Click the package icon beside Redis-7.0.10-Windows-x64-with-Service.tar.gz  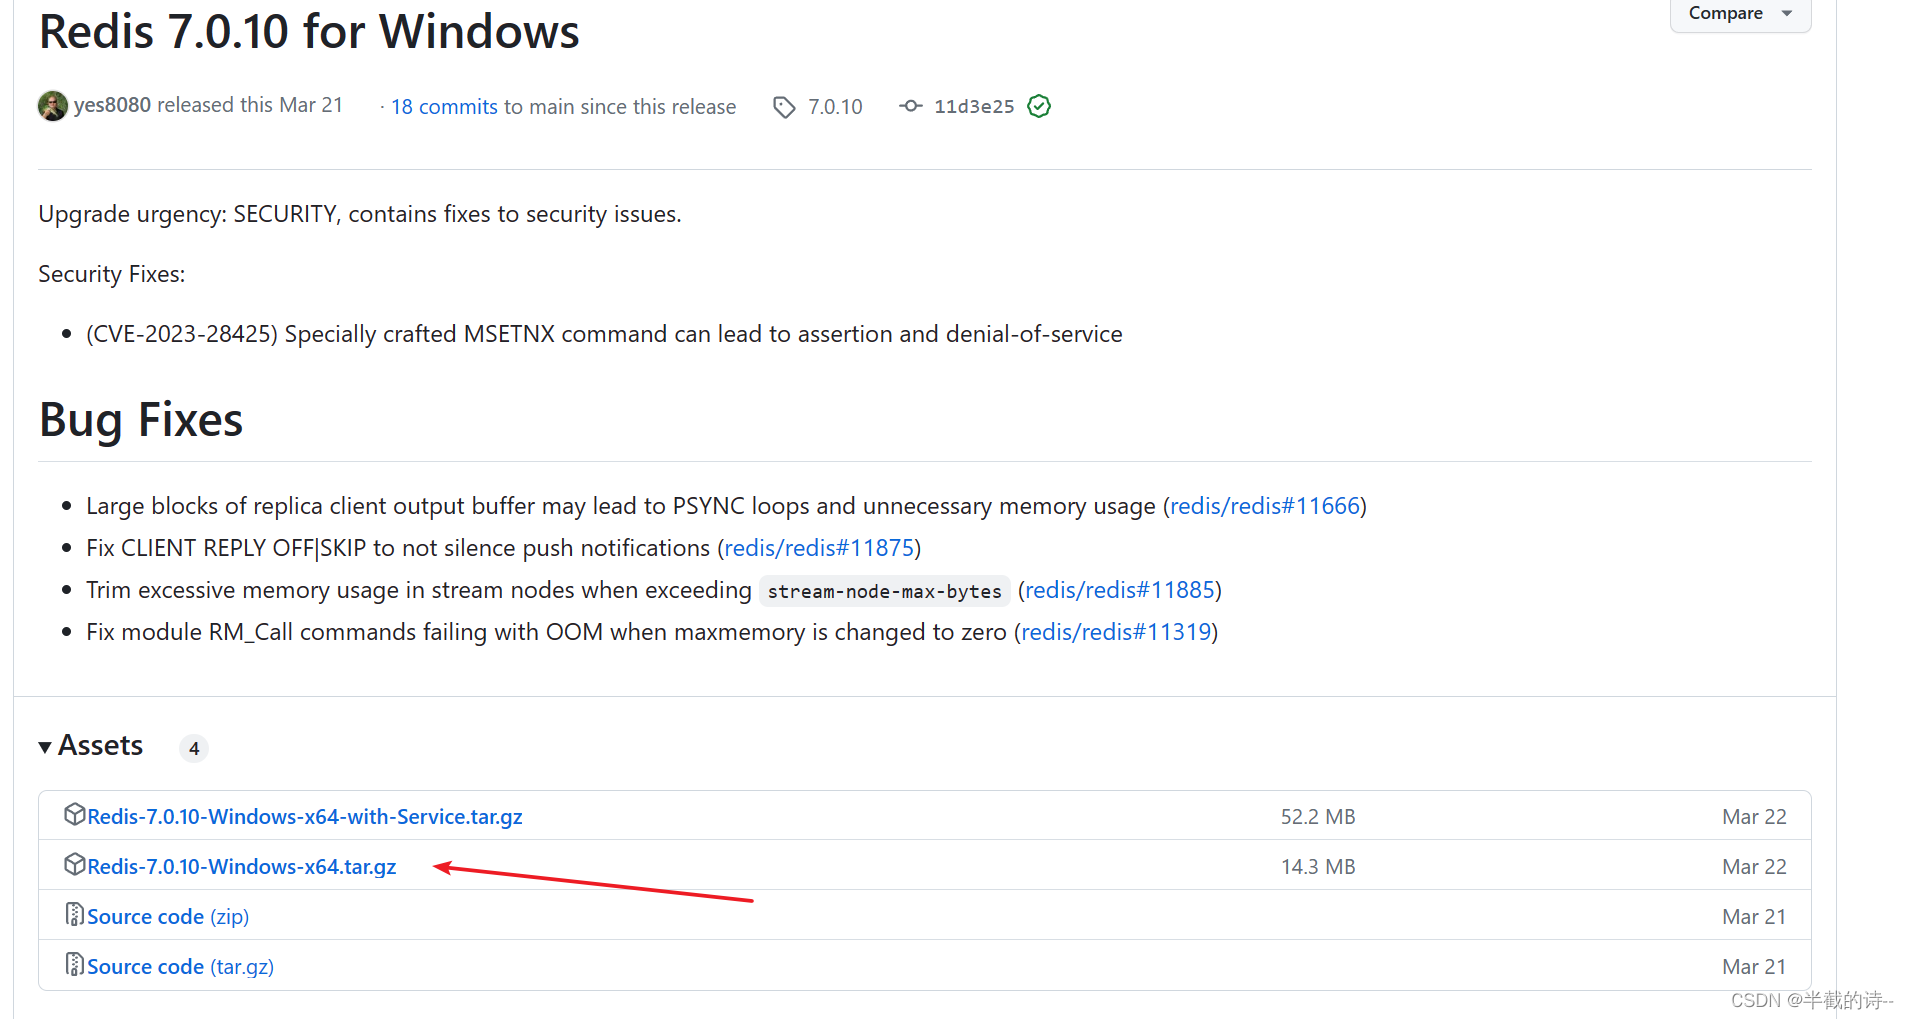pyautogui.click(x=74, y=815)
